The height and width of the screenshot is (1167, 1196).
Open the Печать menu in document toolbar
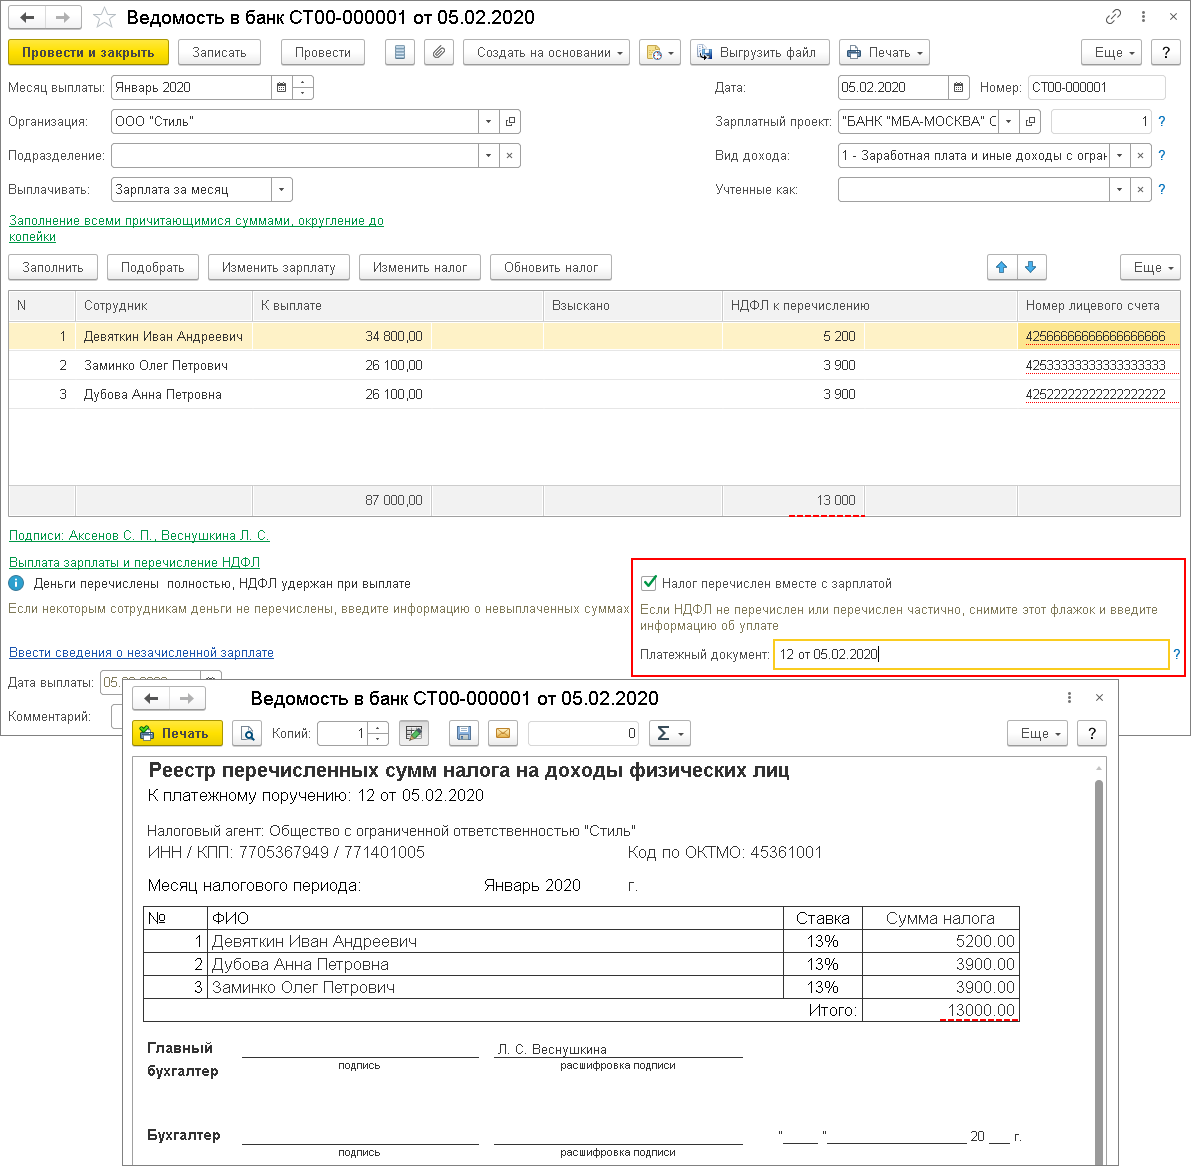click(x=884, y=52)
